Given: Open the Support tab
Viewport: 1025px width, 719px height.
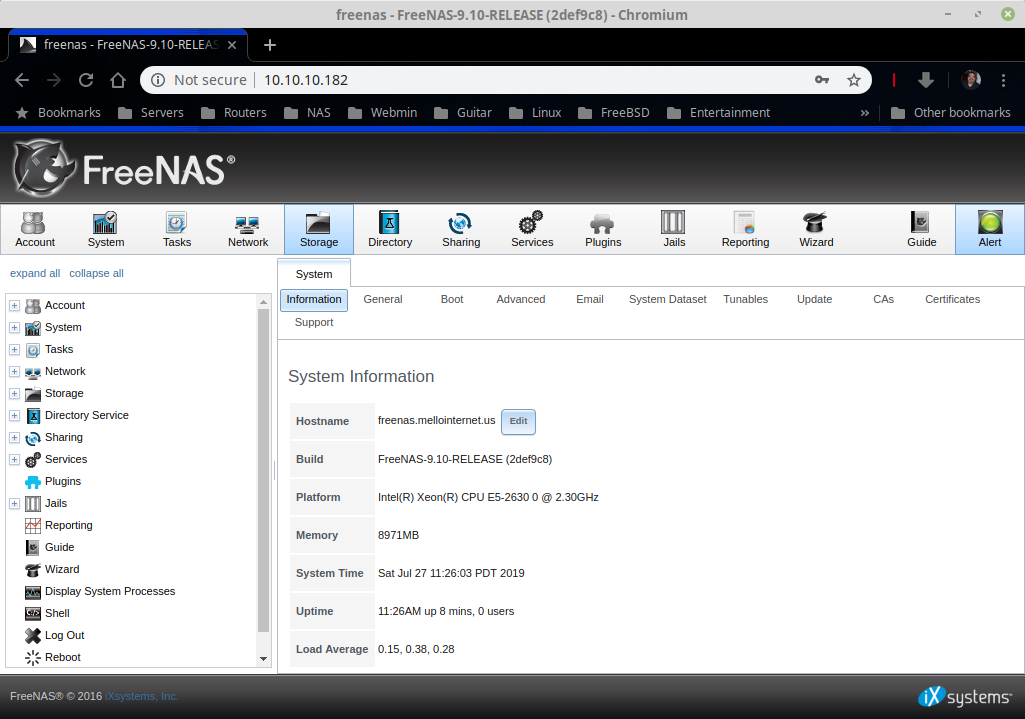Looking at the screenshot, I should (x=314, y=322).
